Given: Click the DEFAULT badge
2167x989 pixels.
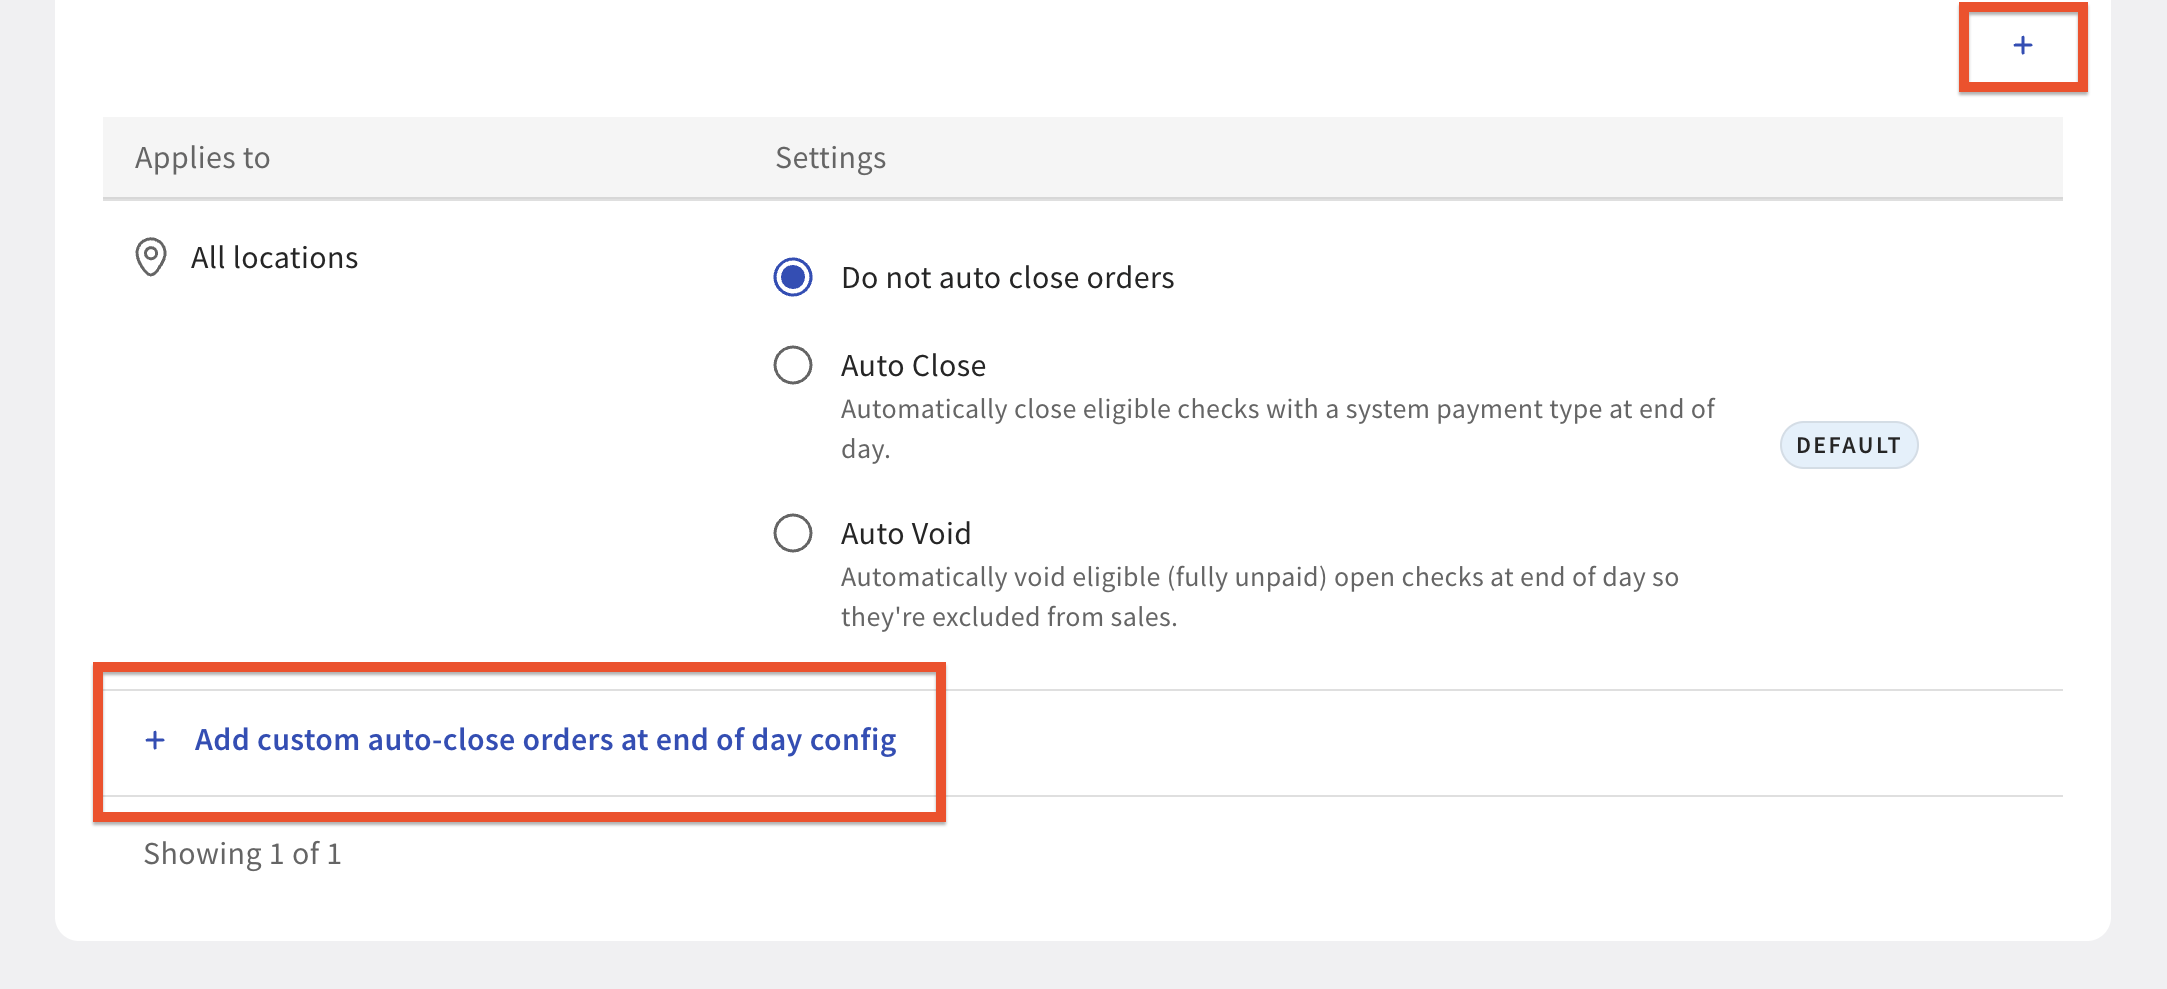Looking at the screenshot, I should tap(1849, 445).
